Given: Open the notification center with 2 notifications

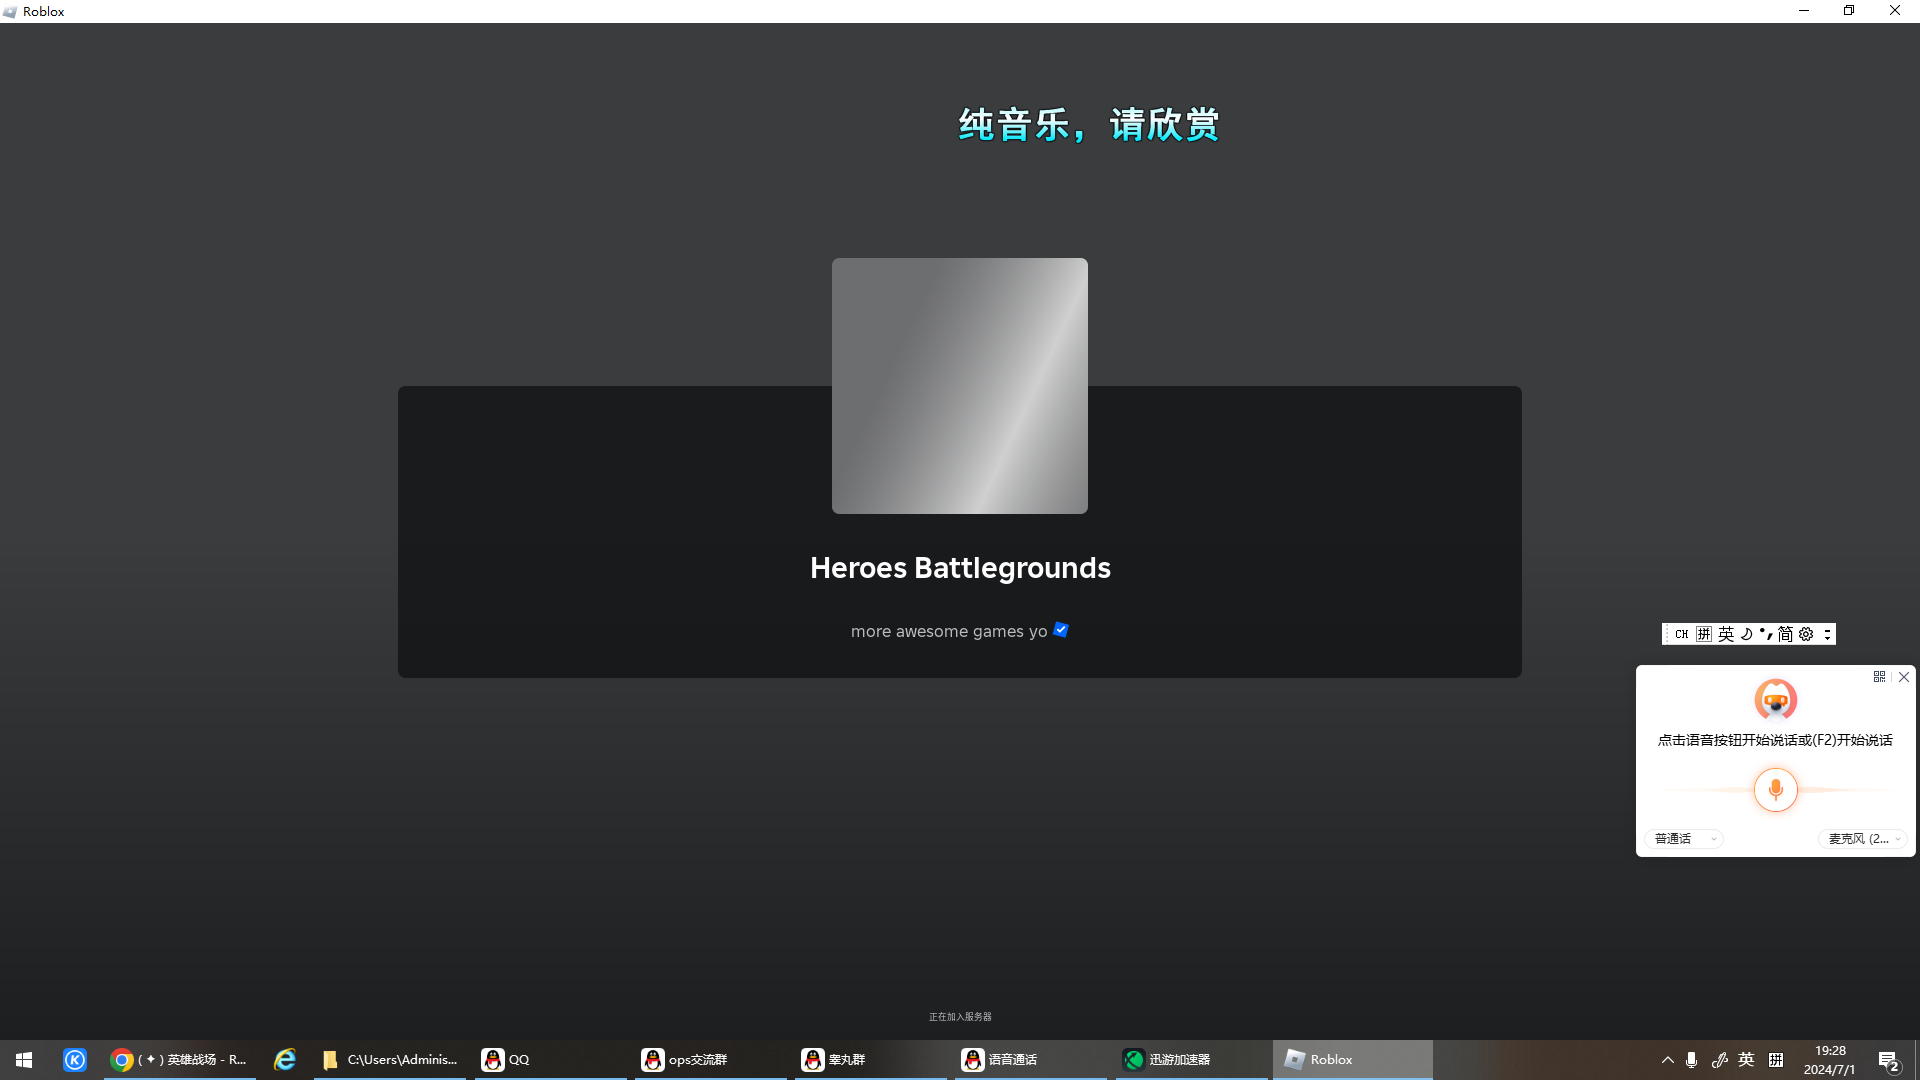Looking at the screenshot, I should coord(1888,1060).
